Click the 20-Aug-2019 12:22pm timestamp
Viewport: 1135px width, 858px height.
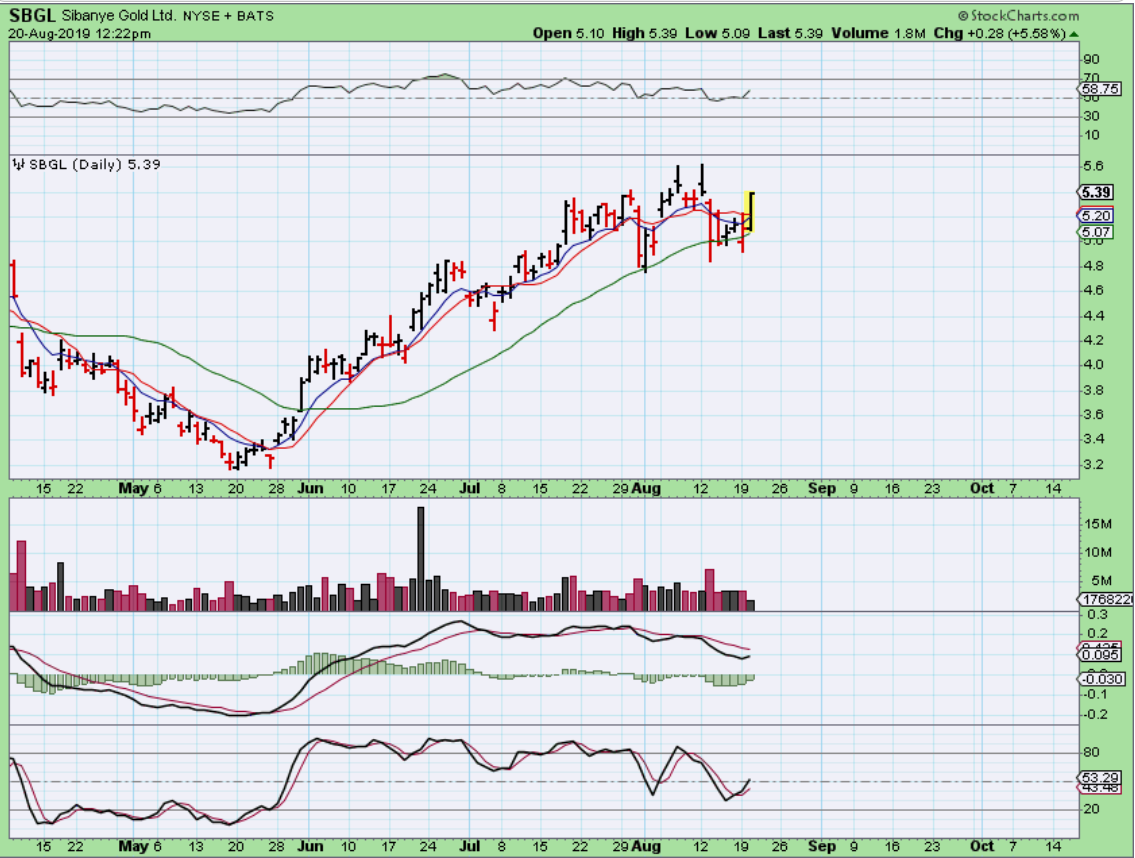(80, 33)
